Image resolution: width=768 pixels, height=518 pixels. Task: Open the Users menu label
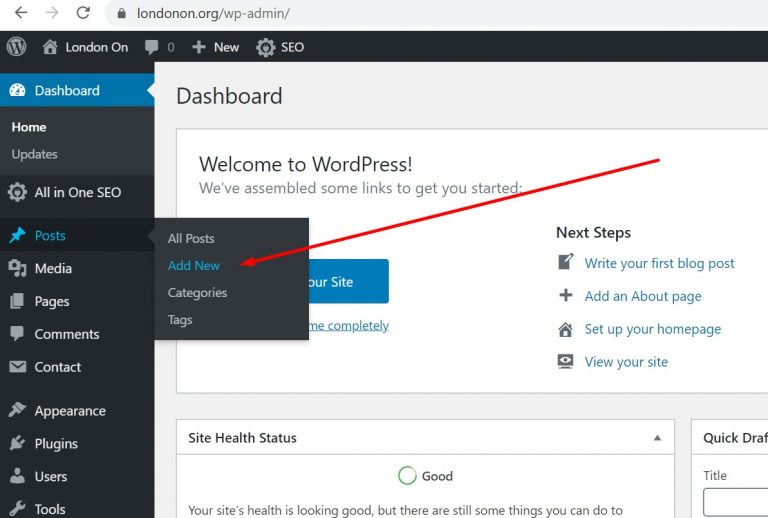(50, 476)
